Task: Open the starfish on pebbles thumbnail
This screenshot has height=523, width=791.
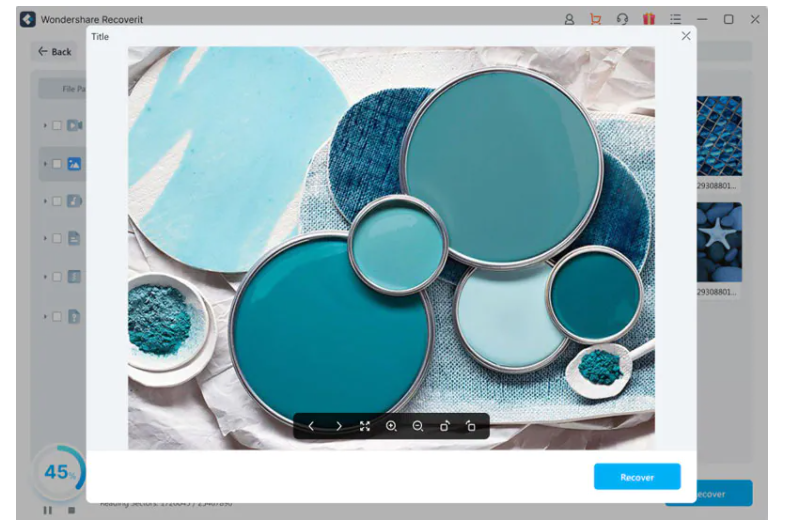Action: [719, 242]
